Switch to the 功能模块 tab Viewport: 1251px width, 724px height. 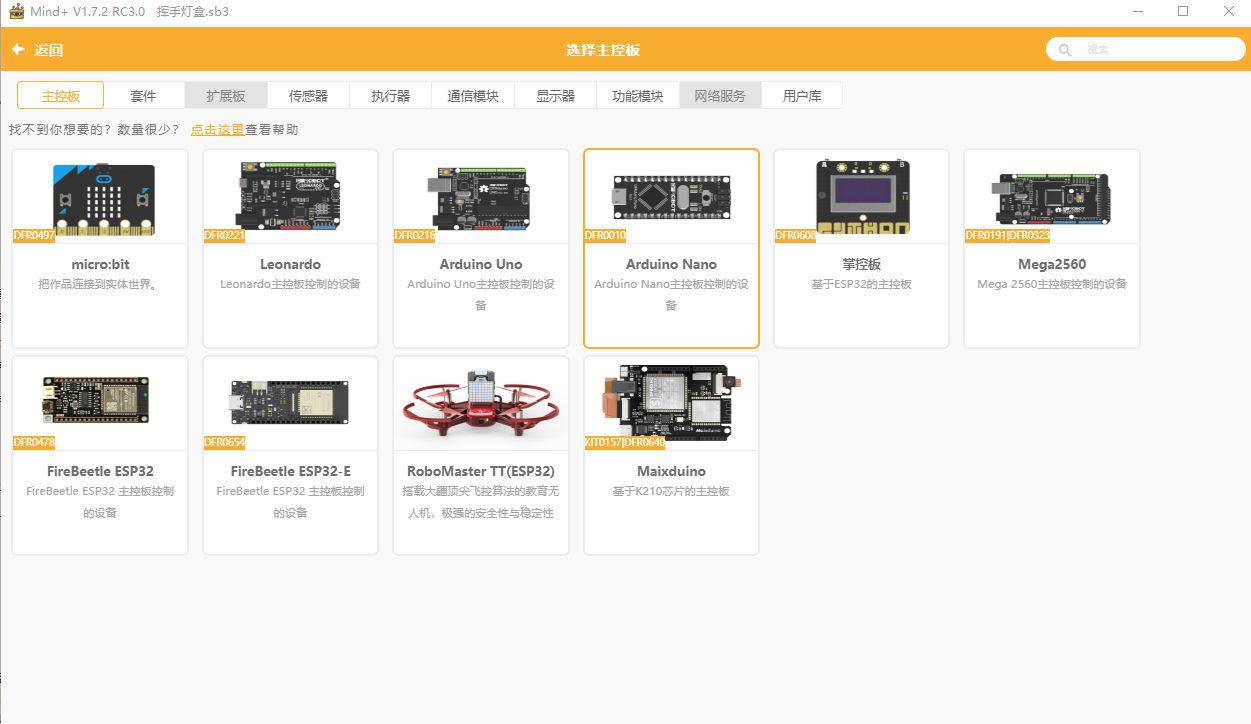pos(638,96)
